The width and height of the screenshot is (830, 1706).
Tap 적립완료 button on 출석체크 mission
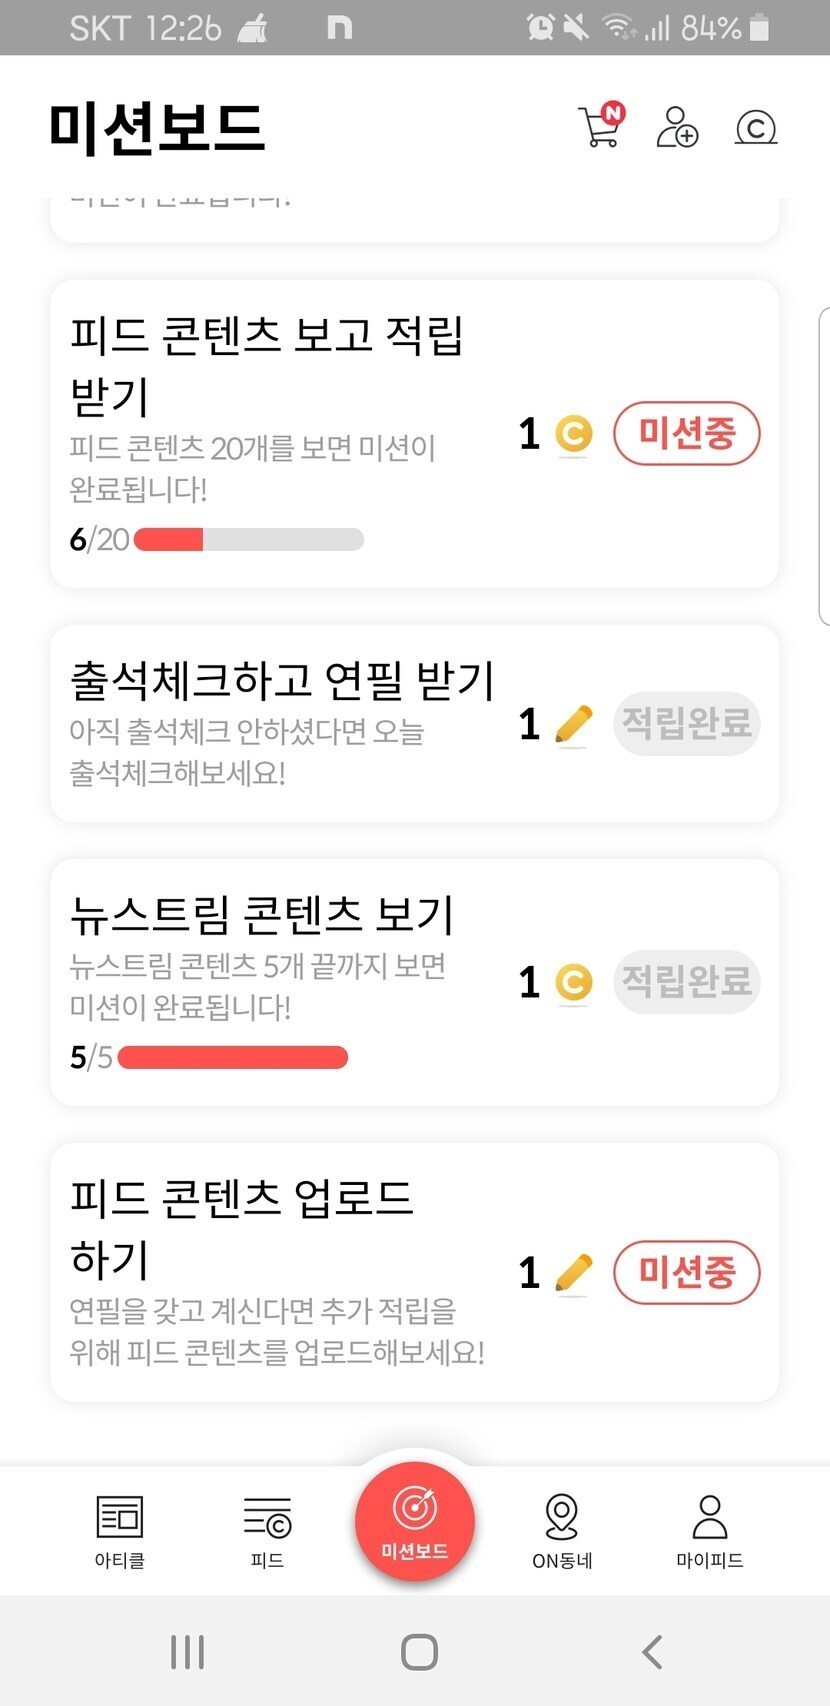pyautogui.click(x=686, y=723)
